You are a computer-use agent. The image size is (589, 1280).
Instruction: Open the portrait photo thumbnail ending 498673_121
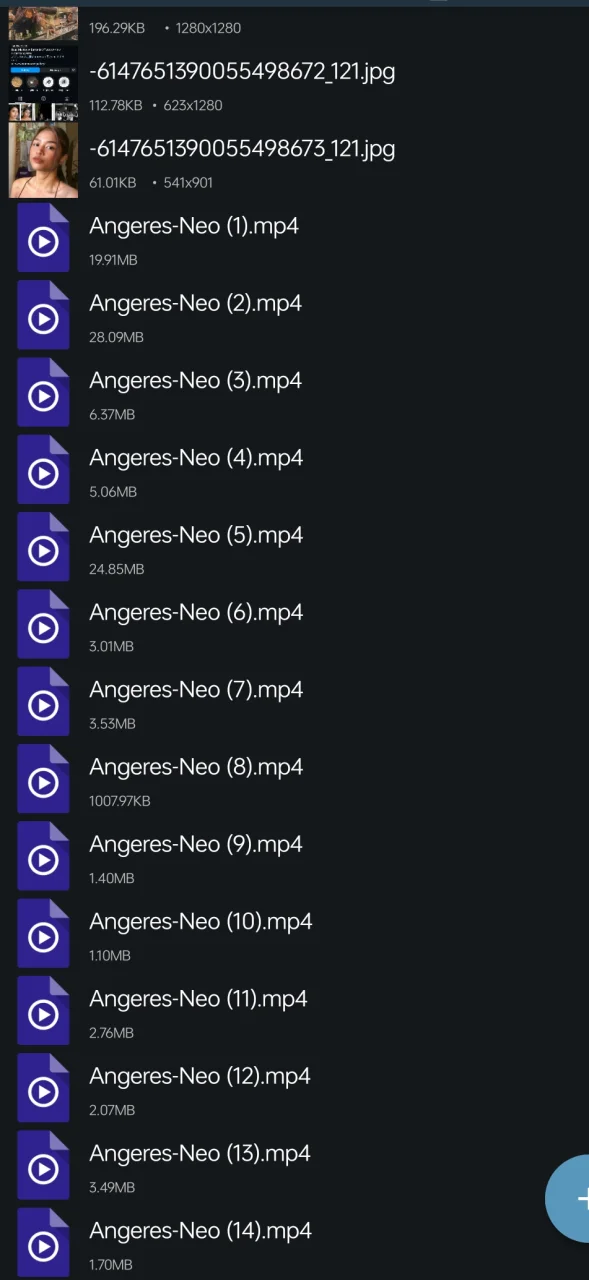click(43, 160)
